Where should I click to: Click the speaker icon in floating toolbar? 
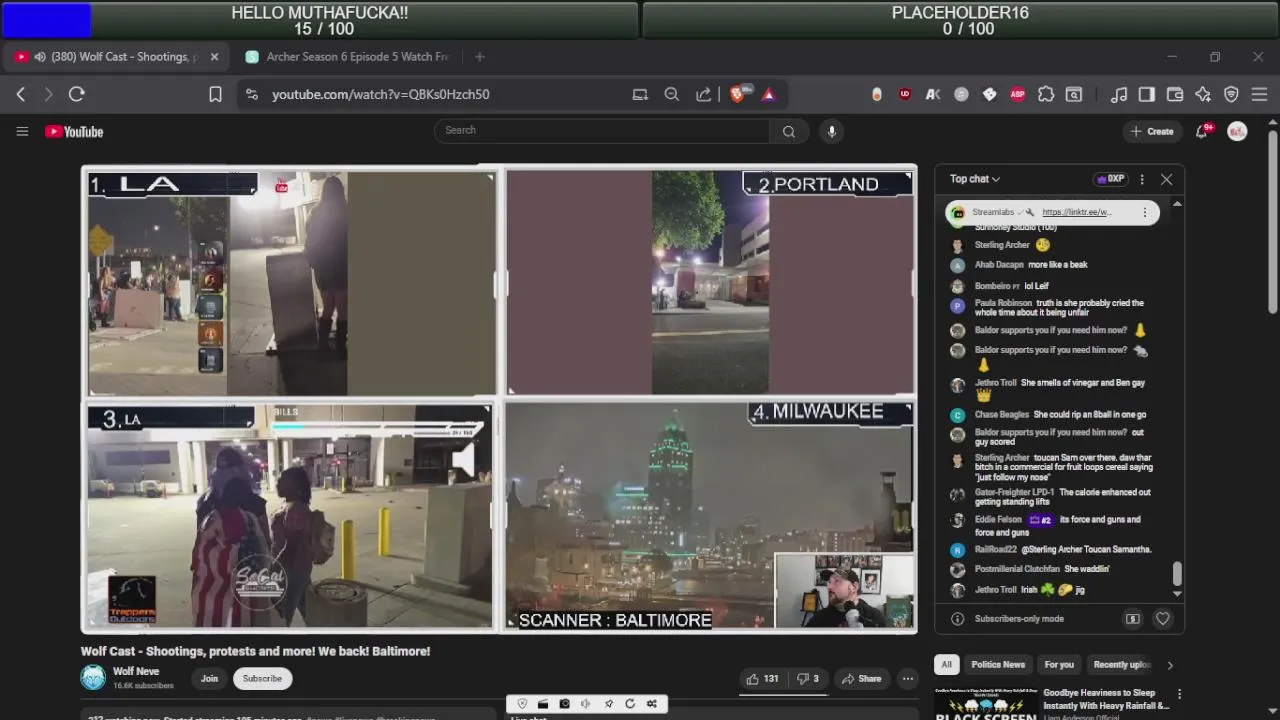pyautogui.click(x=586, y=704)
